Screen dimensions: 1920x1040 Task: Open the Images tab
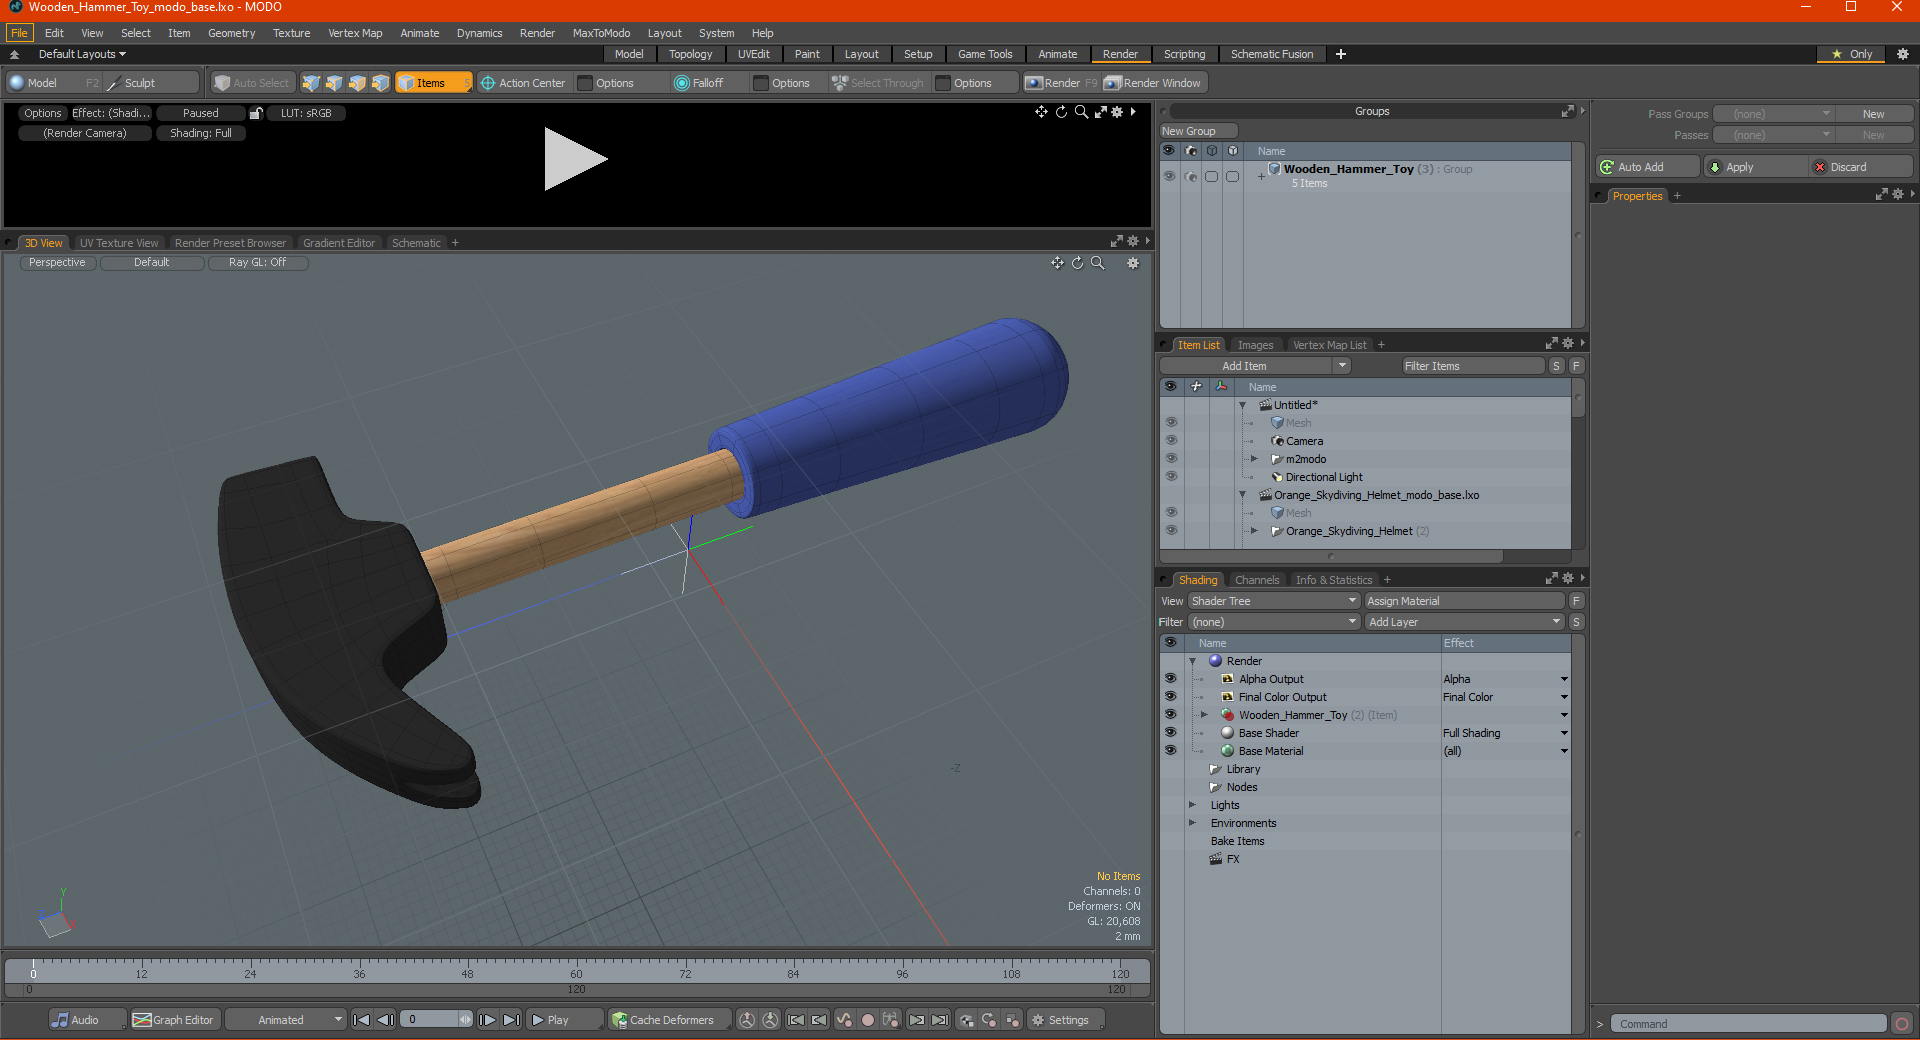pyautogui.click(x=1255, y=345)
